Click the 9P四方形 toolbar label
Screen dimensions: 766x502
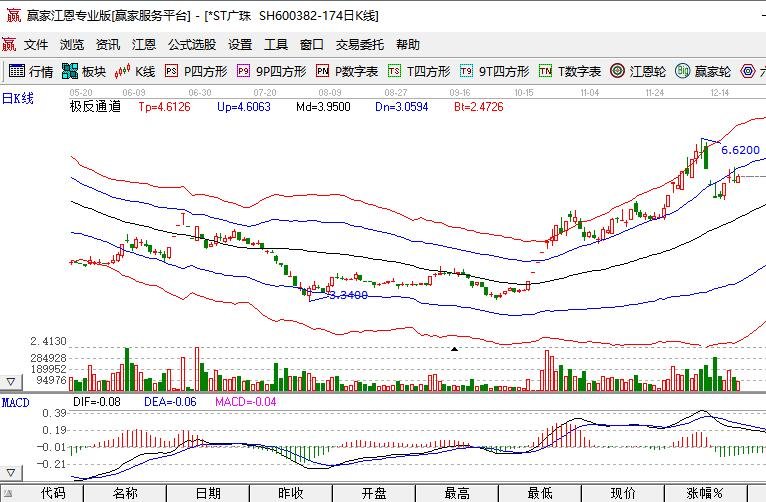[281, 72]
